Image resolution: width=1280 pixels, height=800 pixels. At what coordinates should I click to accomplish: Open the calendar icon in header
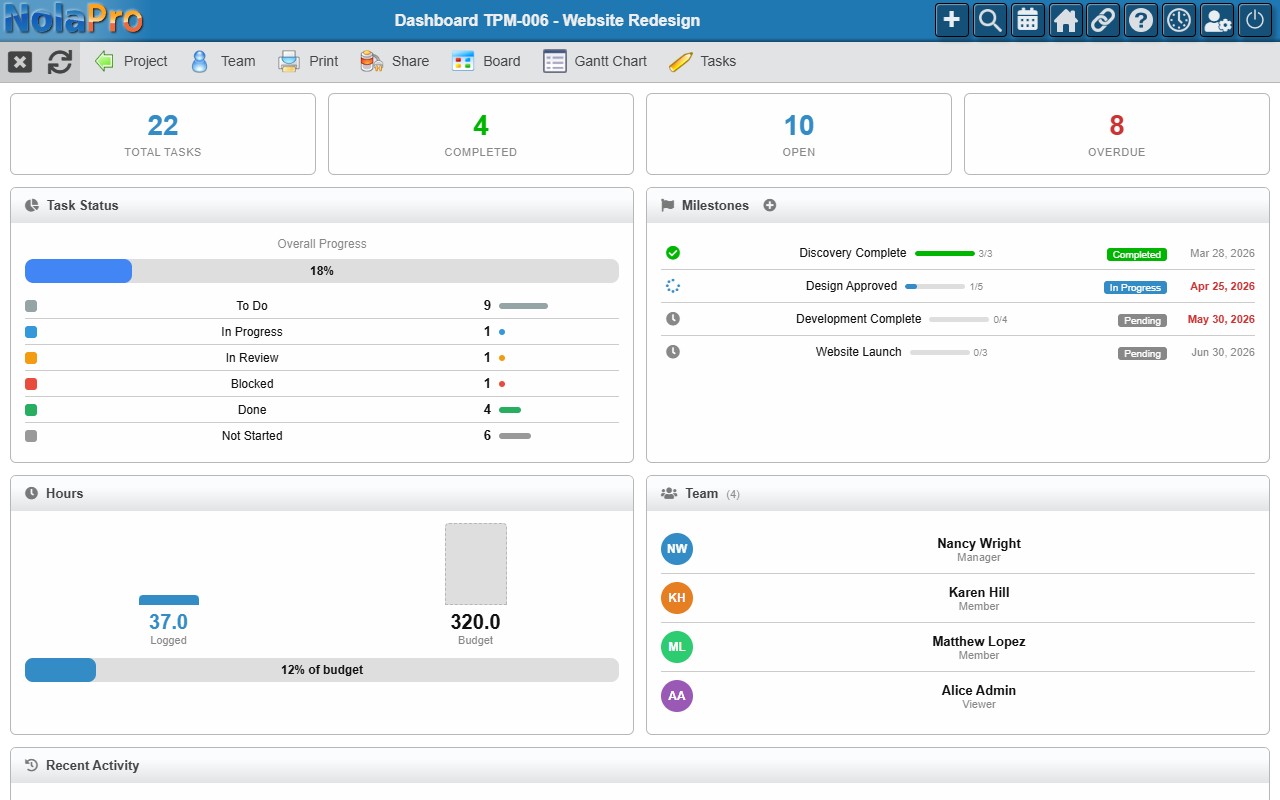(1028, 20)
